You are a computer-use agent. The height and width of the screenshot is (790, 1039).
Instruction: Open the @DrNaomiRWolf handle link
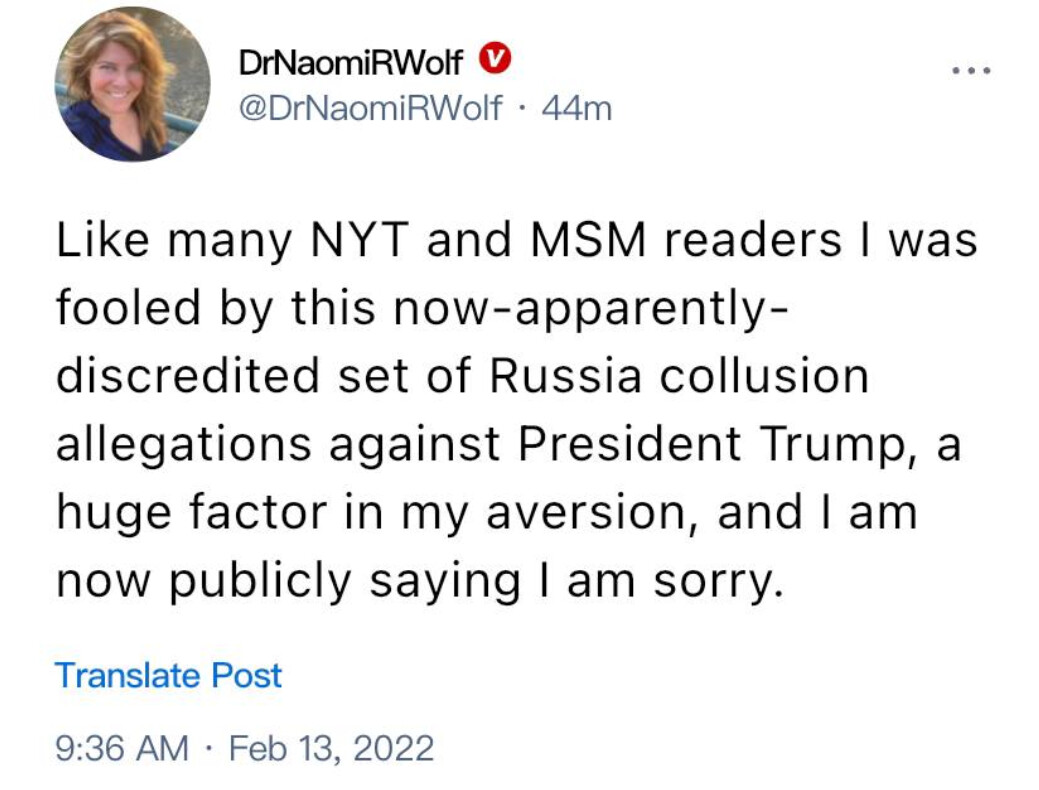tap(370, 108)
